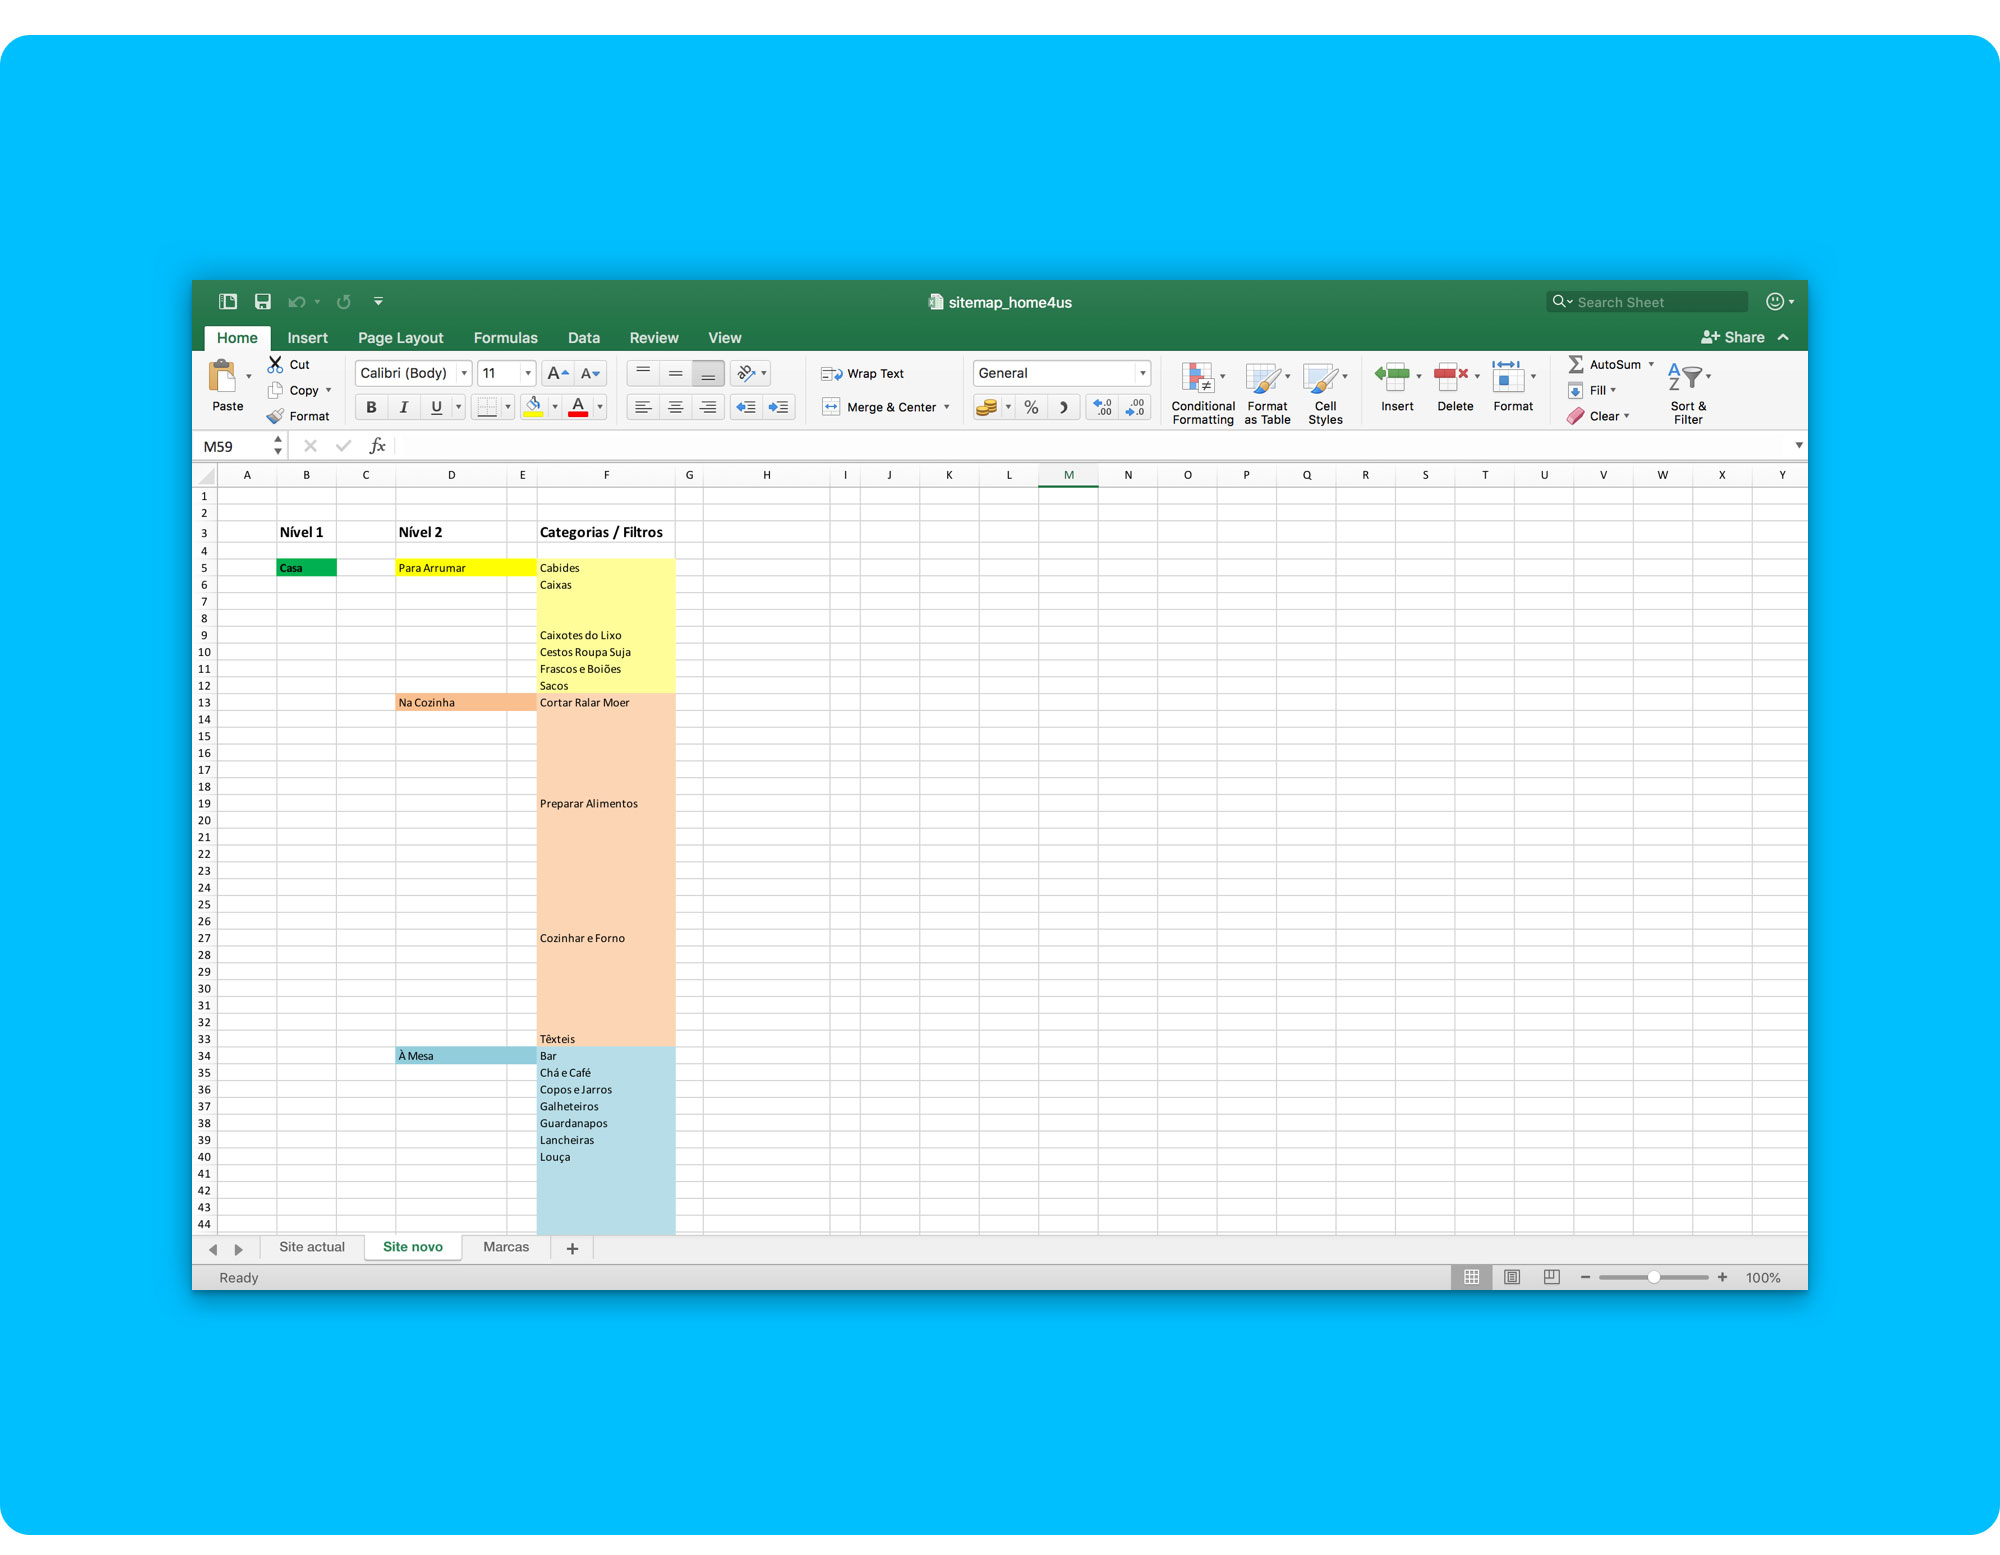The width and height of the screenshot is (2000, 1555).
Task: Expand the Merge & Center dropdown arrow
Action: pyautogui.click(x=947, y=407)
